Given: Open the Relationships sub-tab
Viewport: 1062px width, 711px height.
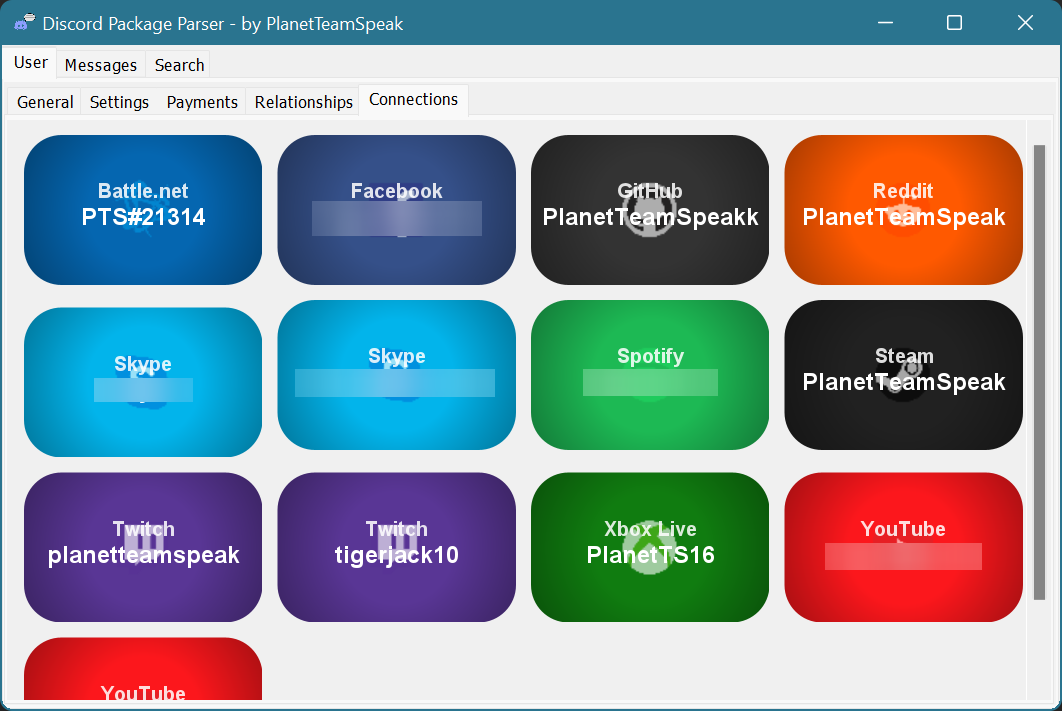Looking at the screenshot, I should (303, 102).
